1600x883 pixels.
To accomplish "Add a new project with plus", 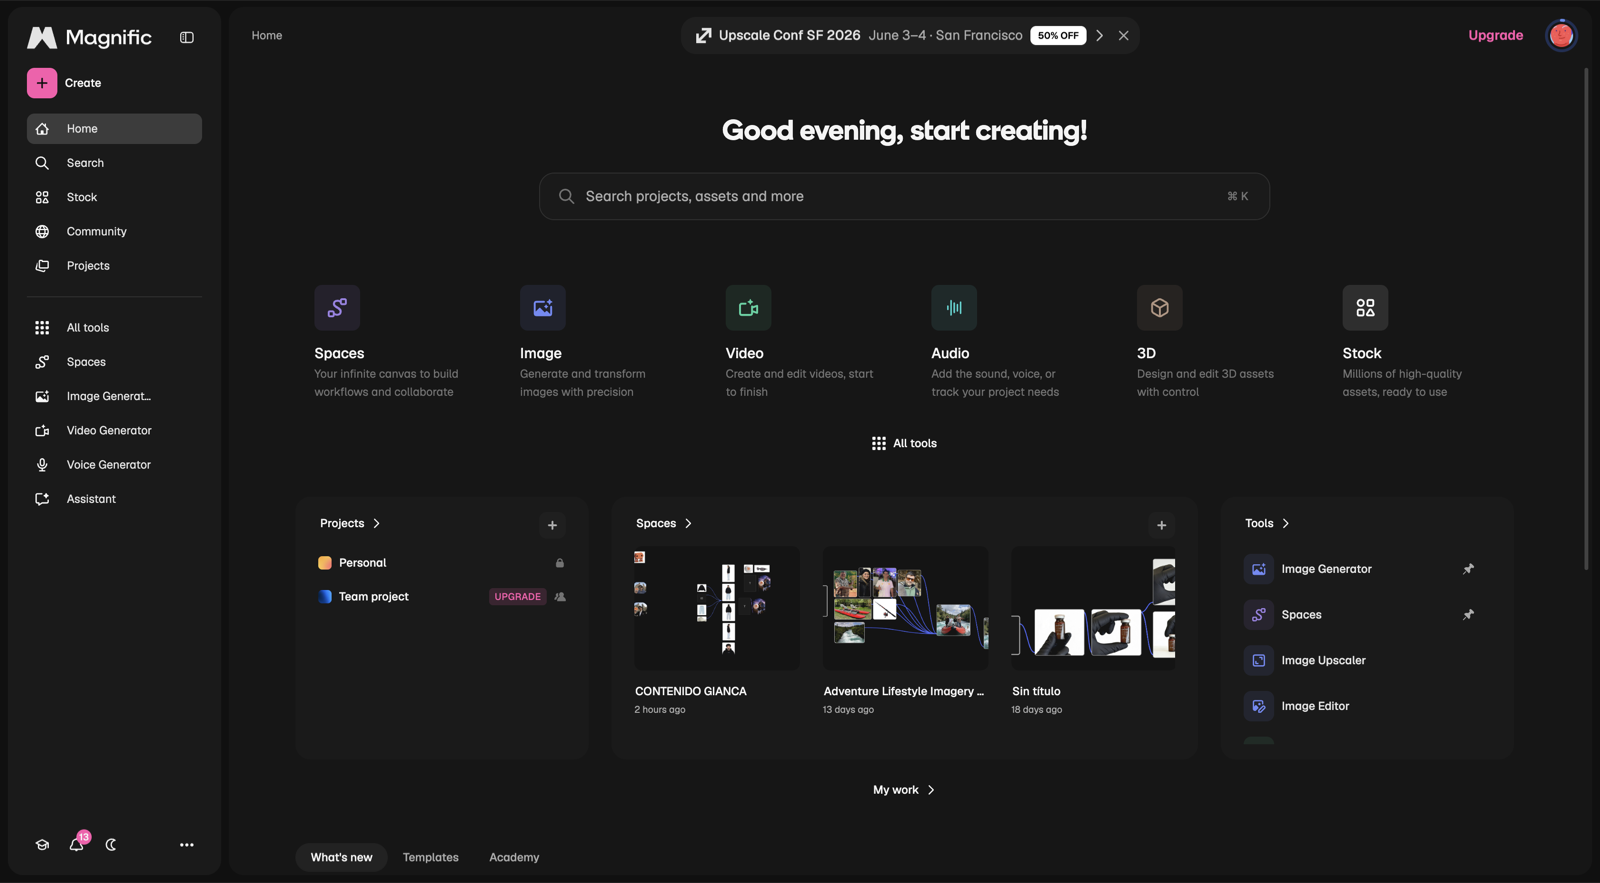I will (x=552, y=525).
